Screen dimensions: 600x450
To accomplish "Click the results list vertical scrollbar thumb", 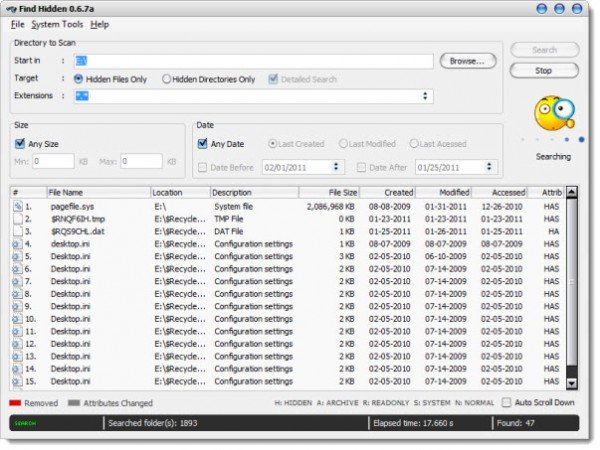I will pyautogui.click(x=571, y=281).
